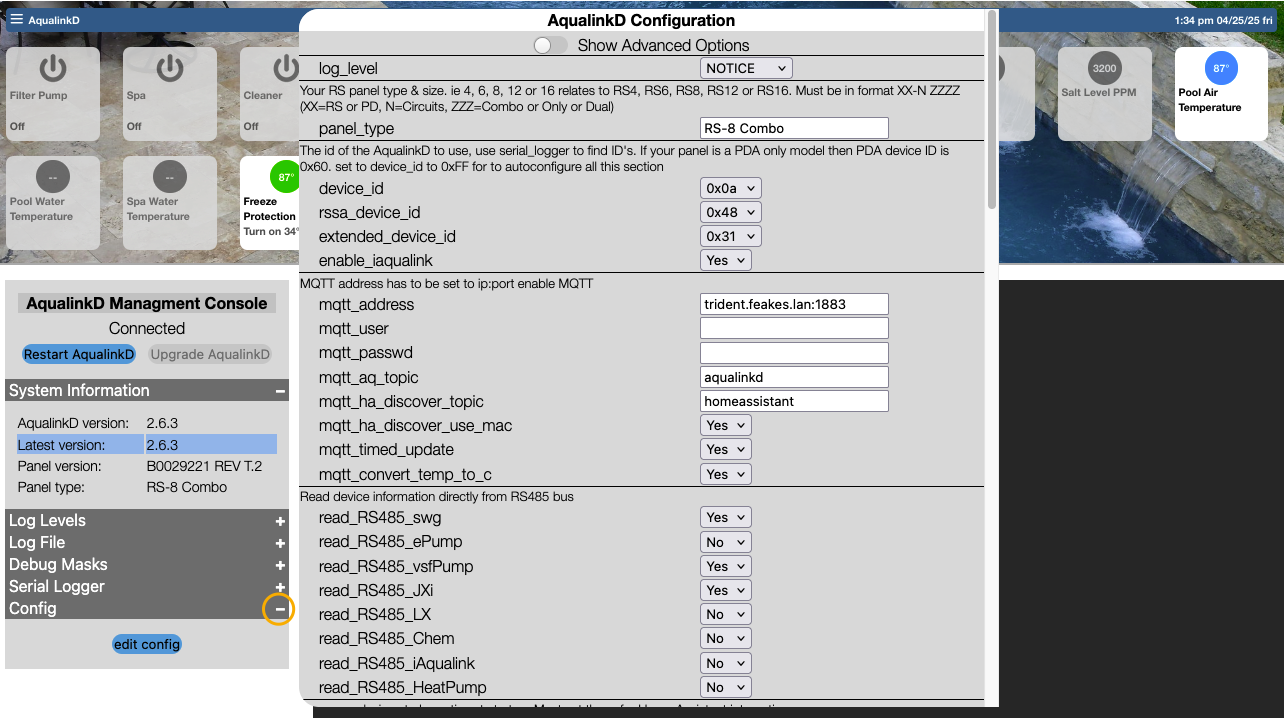Collapse the Config section
The width and height of the screenshot is (1284, 720).
(280, 609)
